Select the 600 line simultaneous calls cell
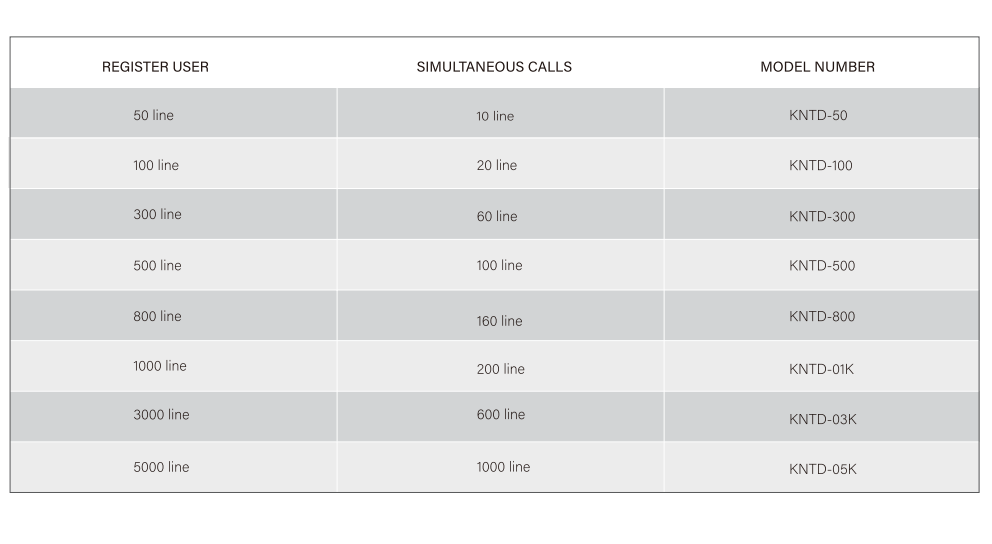 pos(500,414)
